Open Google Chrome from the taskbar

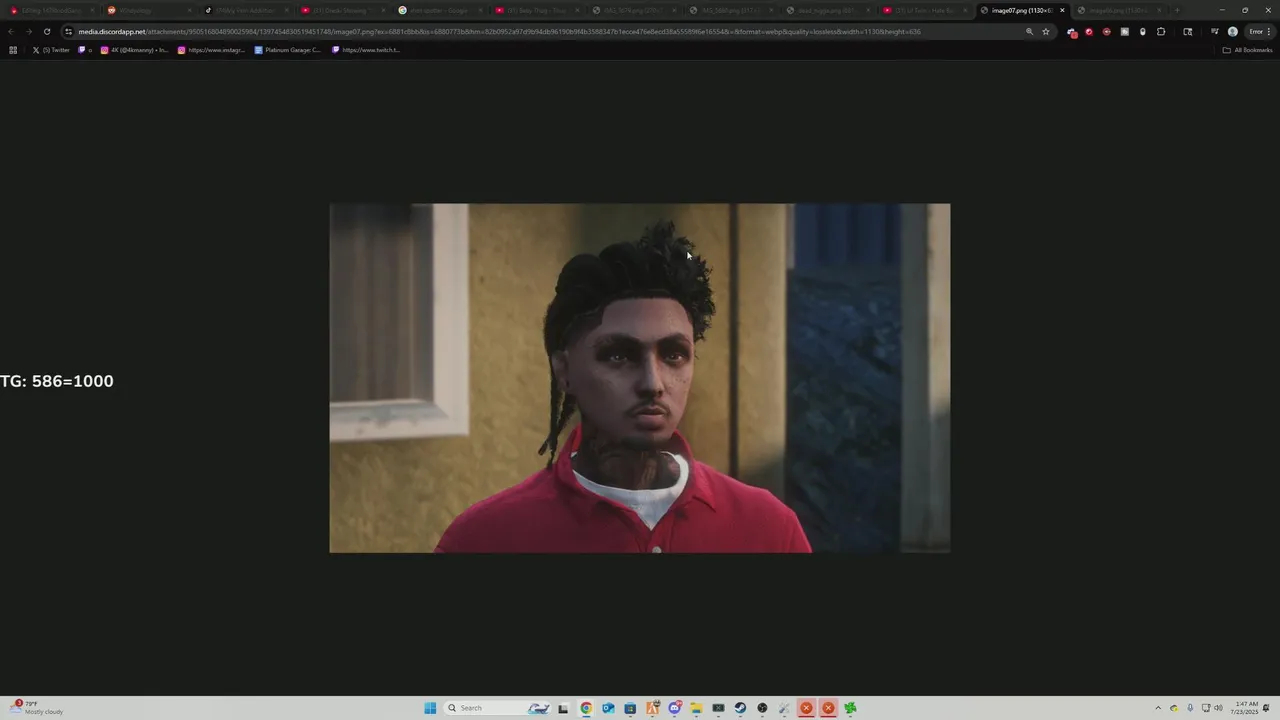pyautogui.click(x=586, y=708)
